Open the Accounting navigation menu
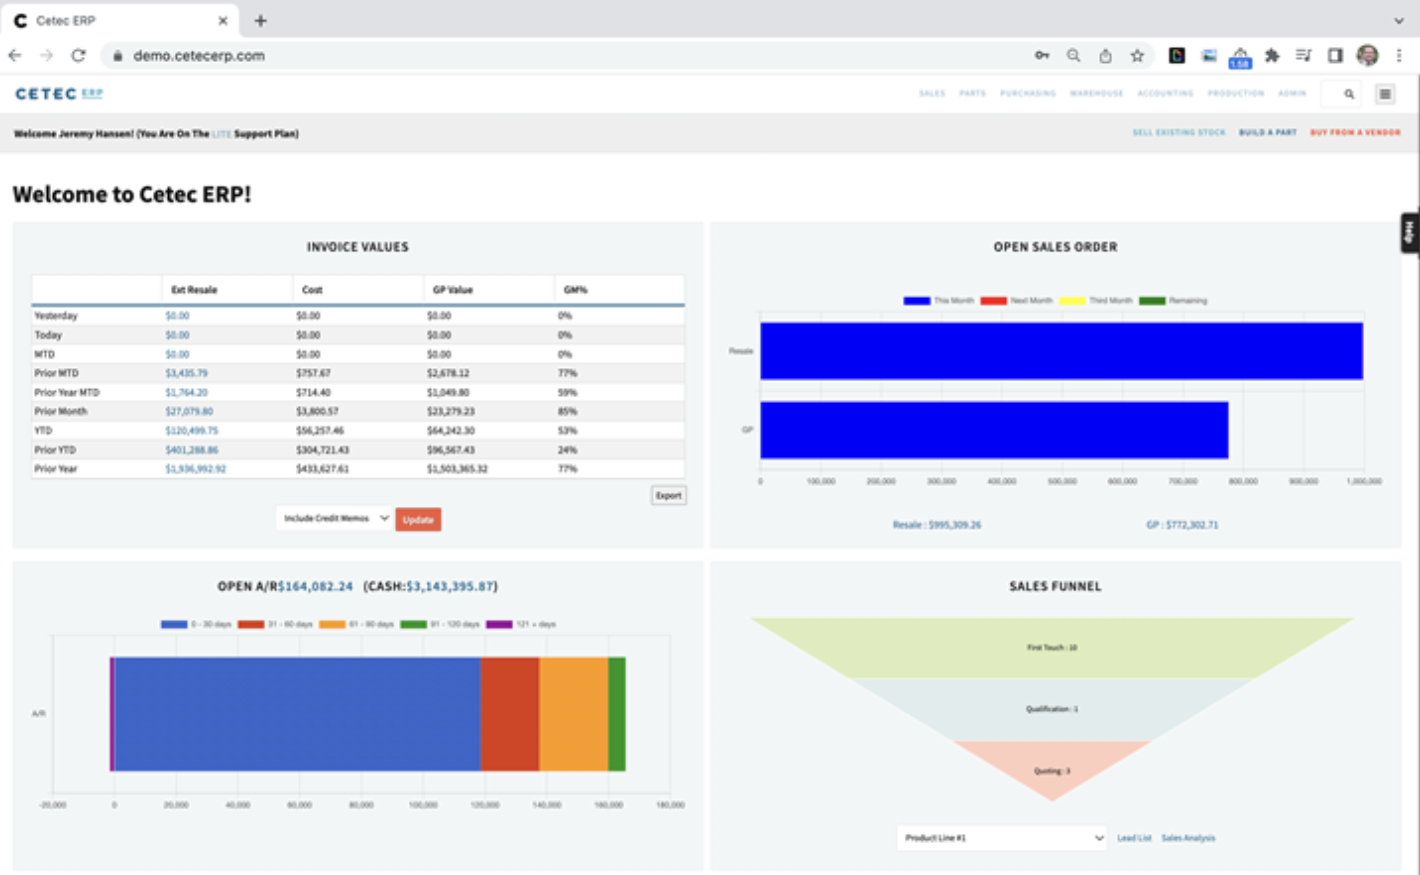 1165,94
